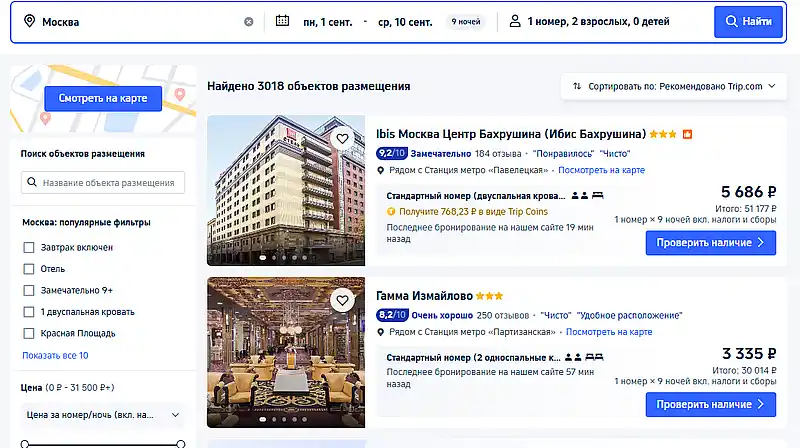Screen dimensions: 800x448
Task: Click the two-guests icon in Ibis room row
Action: click(x=580, y=195)
